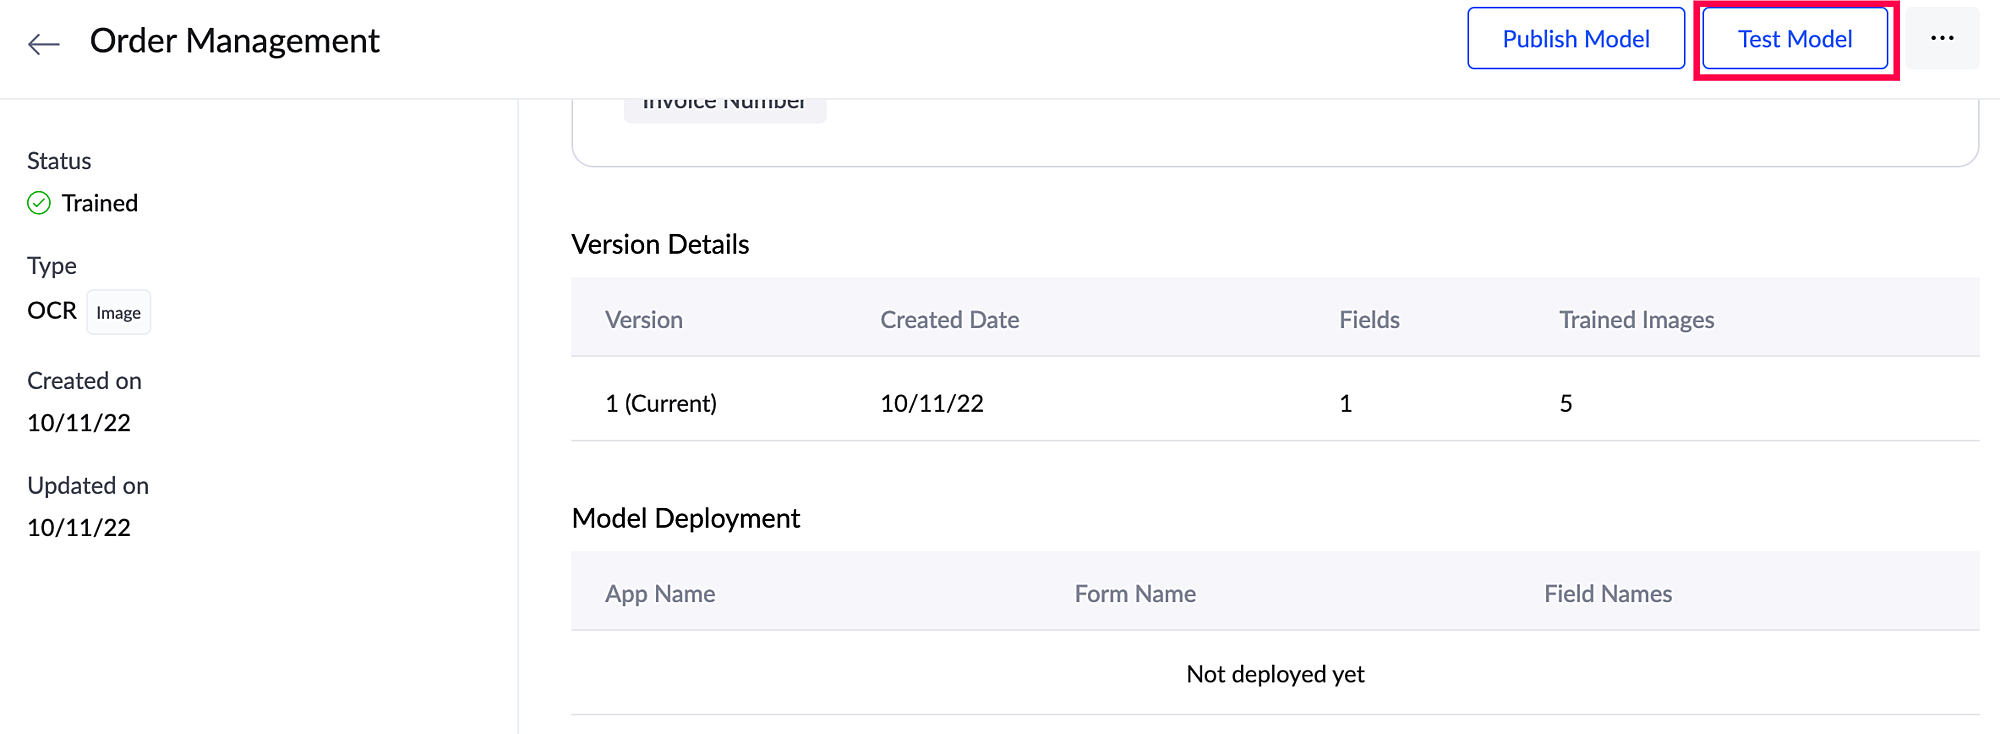Click the Created Date column header
The image size is (2000, 734).
tap(949, 320)
